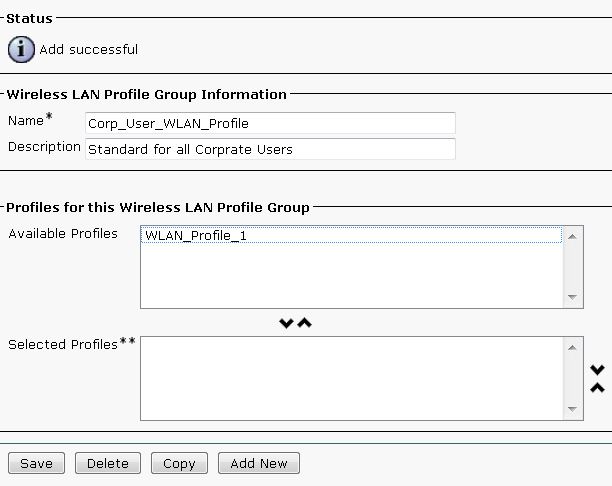Copy this profile group
Image resolution: width=612 pixels, height=486 pixels.
(x=179, y=463)
